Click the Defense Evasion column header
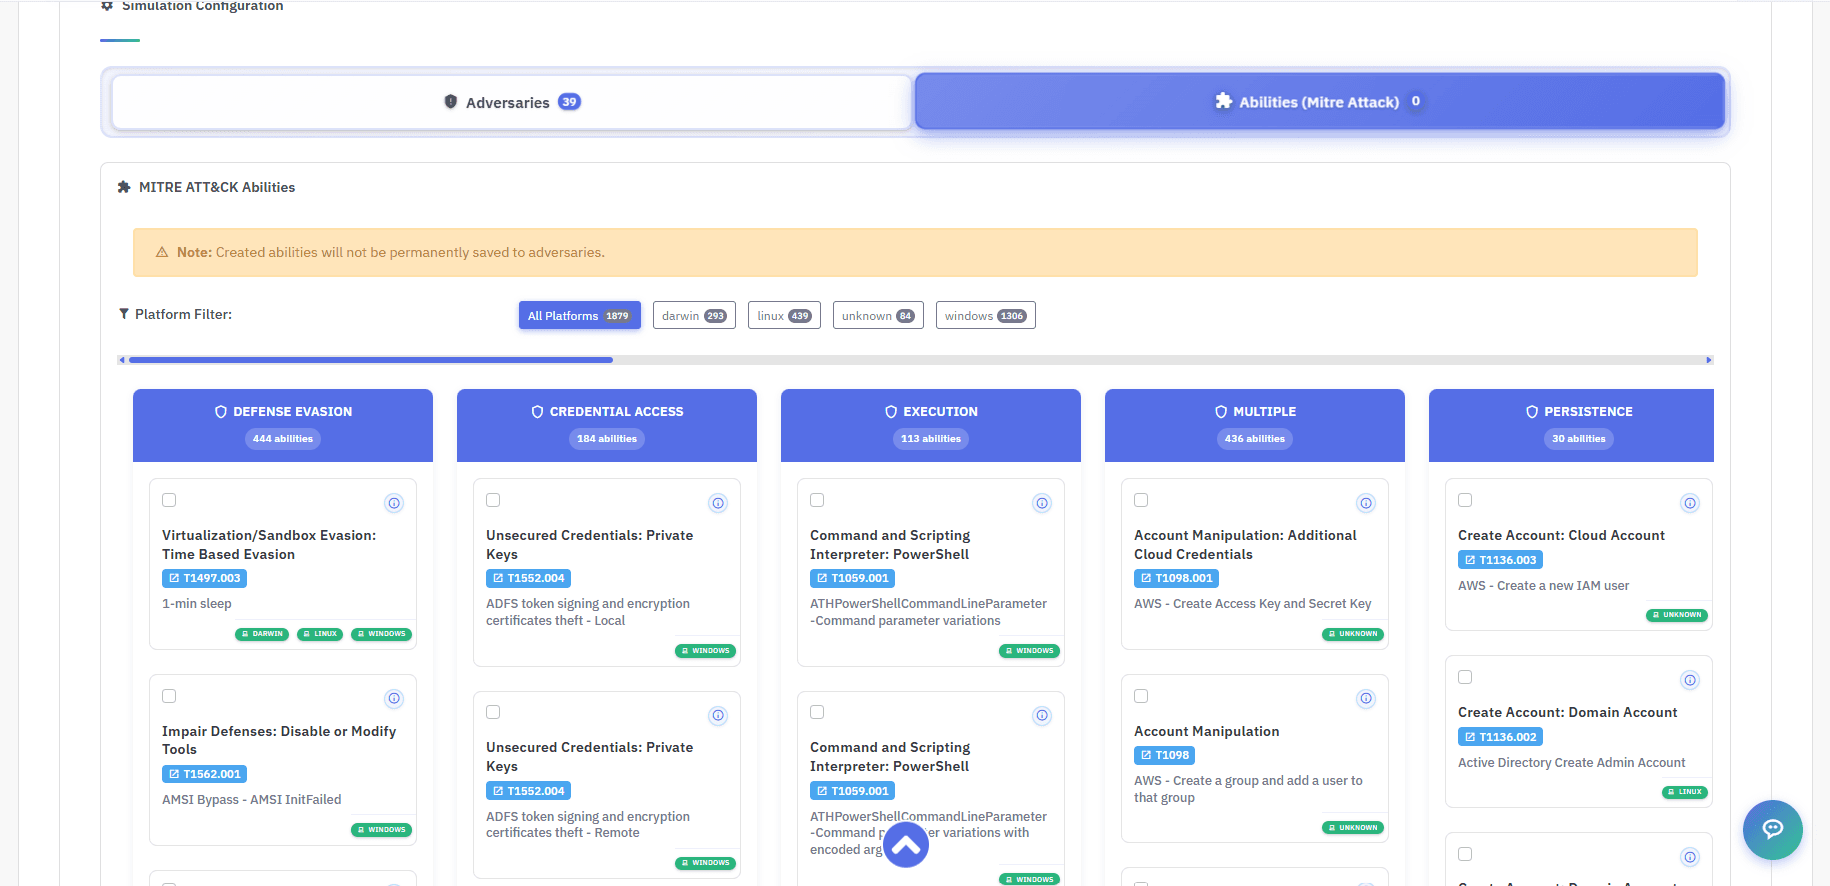 coord(283,425)
